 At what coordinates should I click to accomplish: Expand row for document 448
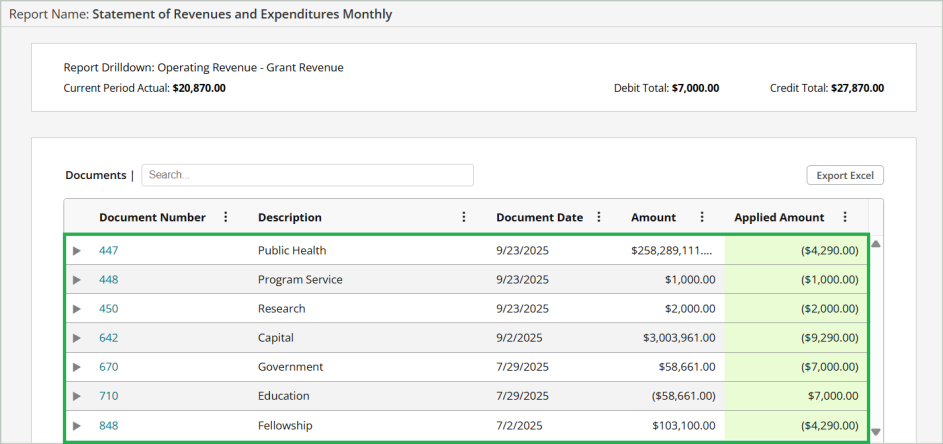(77, 280)
